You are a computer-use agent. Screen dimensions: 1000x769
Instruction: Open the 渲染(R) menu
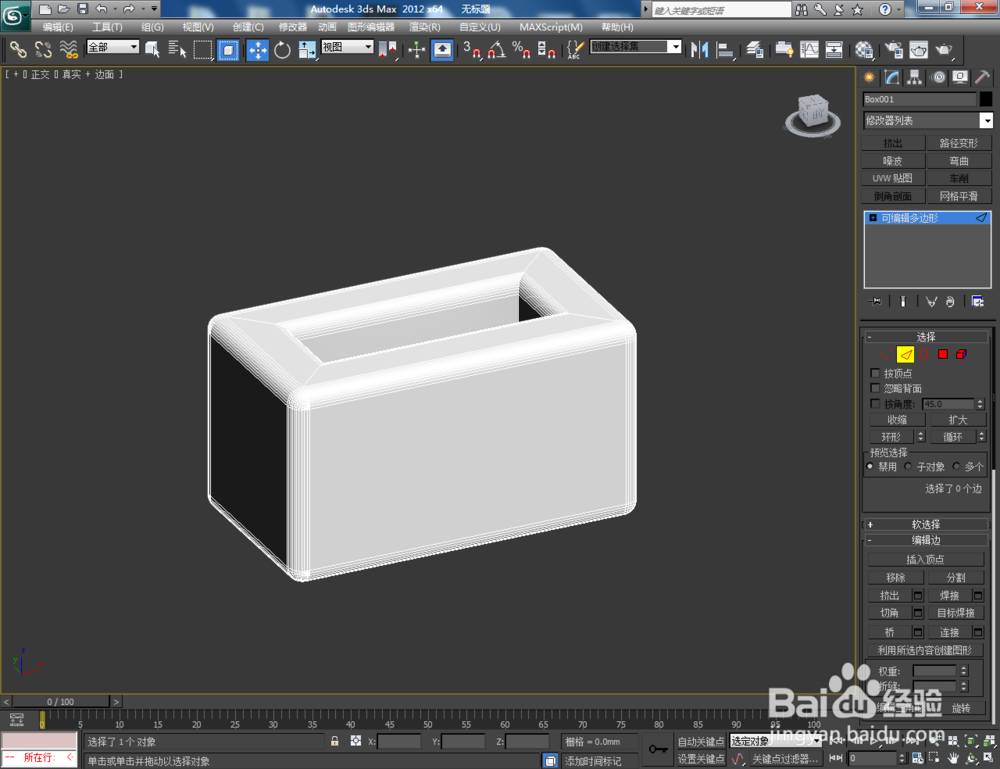coord(424,27)
